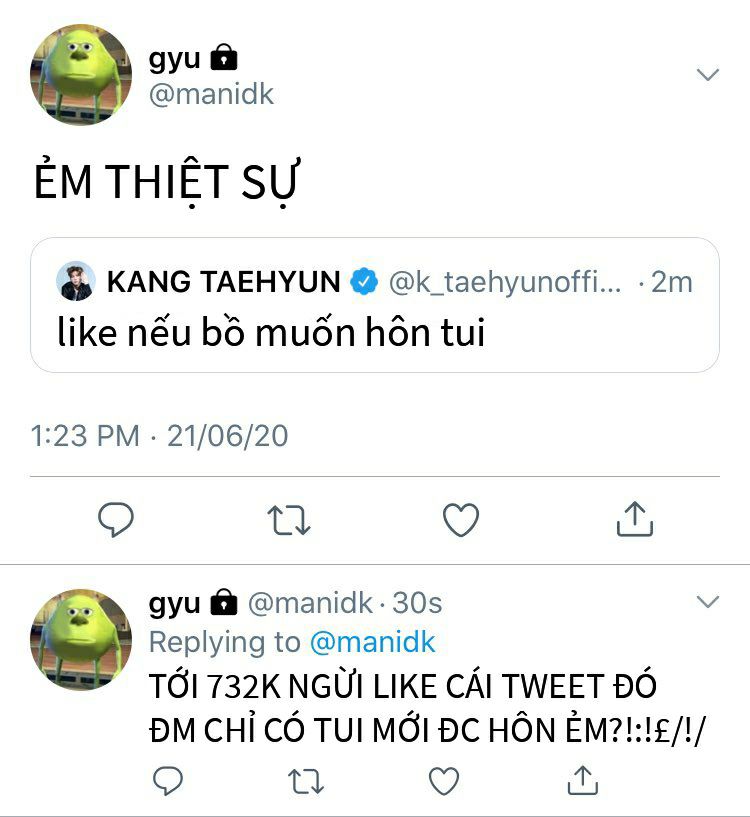Open gyu's avatar on the reply tweet
This screenshot has width=750, height=817.
pyautogui.click(x=81, y=639)
